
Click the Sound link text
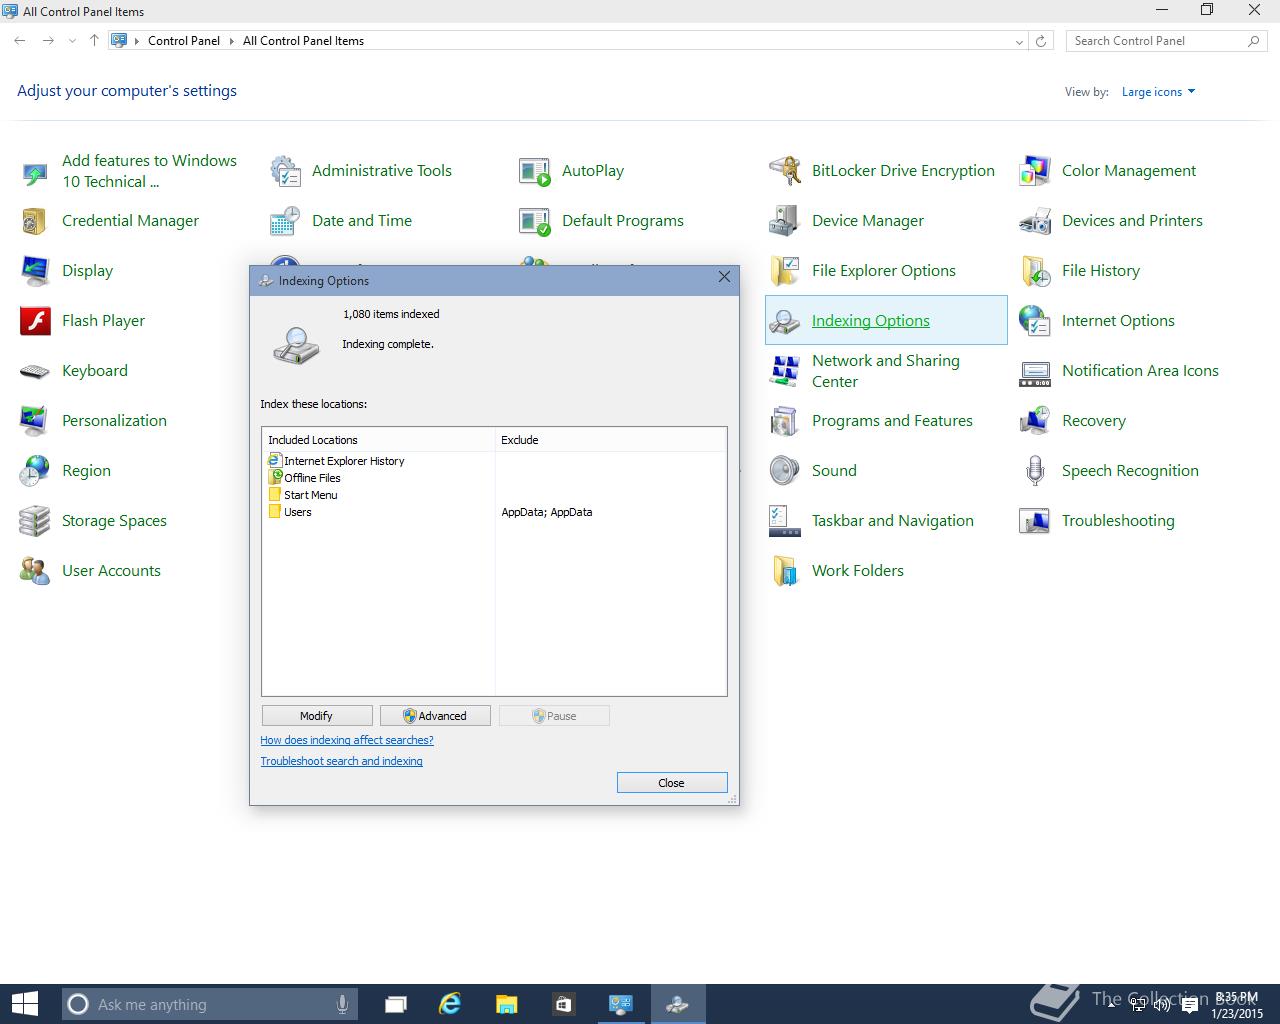[x=834, y=471]
